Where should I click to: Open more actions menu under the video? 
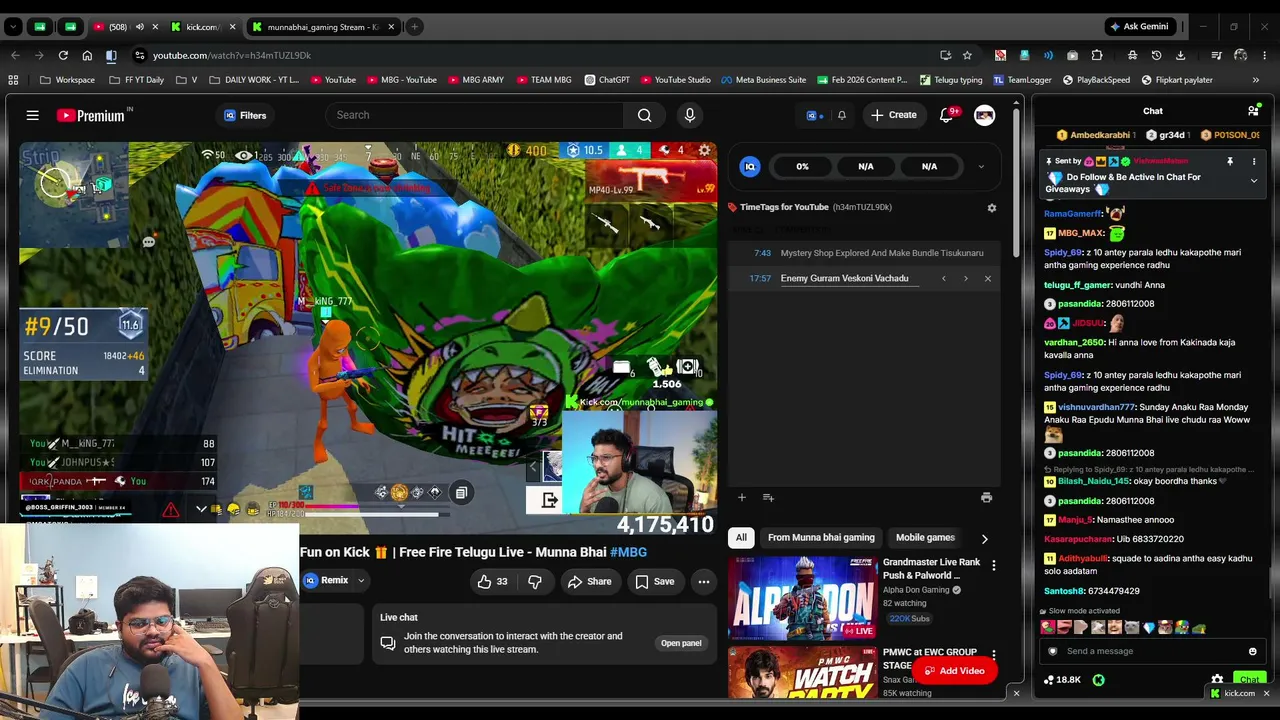coord(704,581)
